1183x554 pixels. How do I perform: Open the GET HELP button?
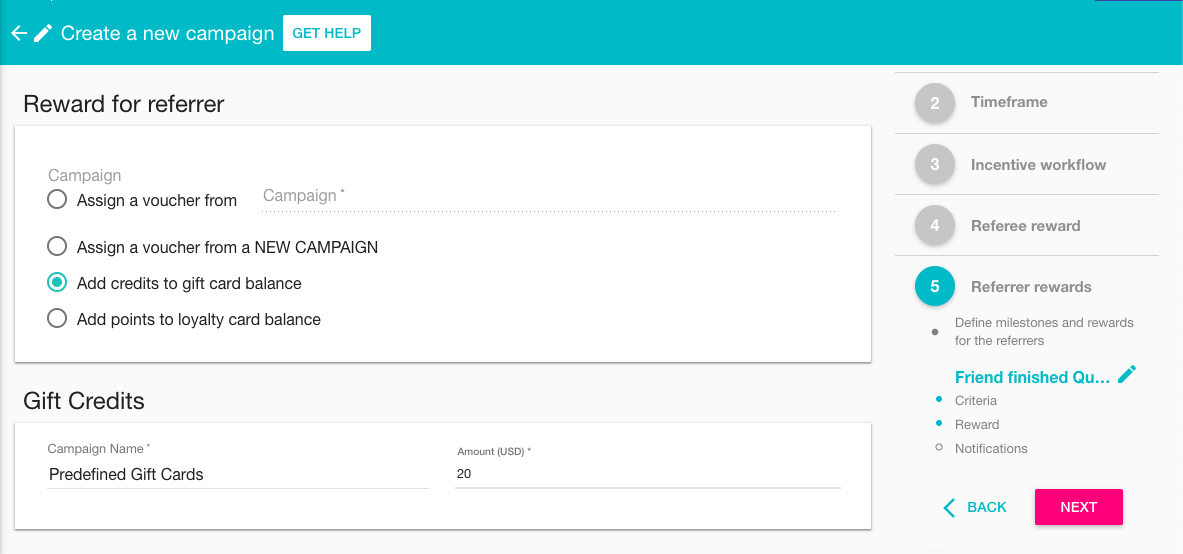pos(327,33)
